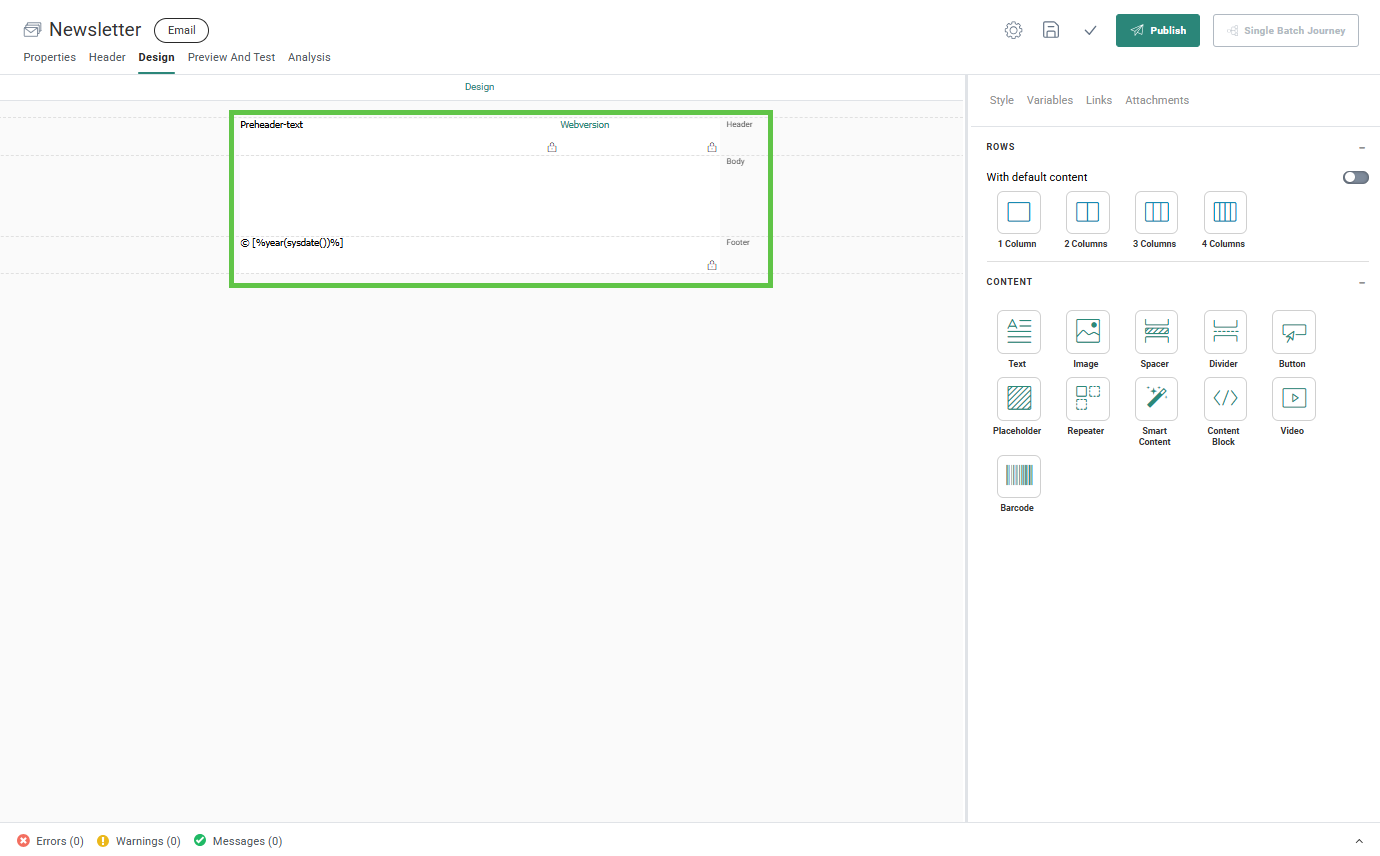This screenshot has height=856, width=1380.
Task: Switch to the Preview And Test tab
Action: coord(231,57)
